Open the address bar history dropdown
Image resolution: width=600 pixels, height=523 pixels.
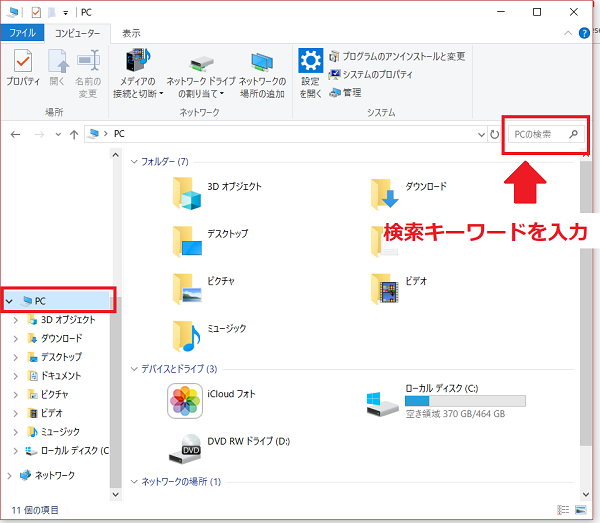coord(481,134)
